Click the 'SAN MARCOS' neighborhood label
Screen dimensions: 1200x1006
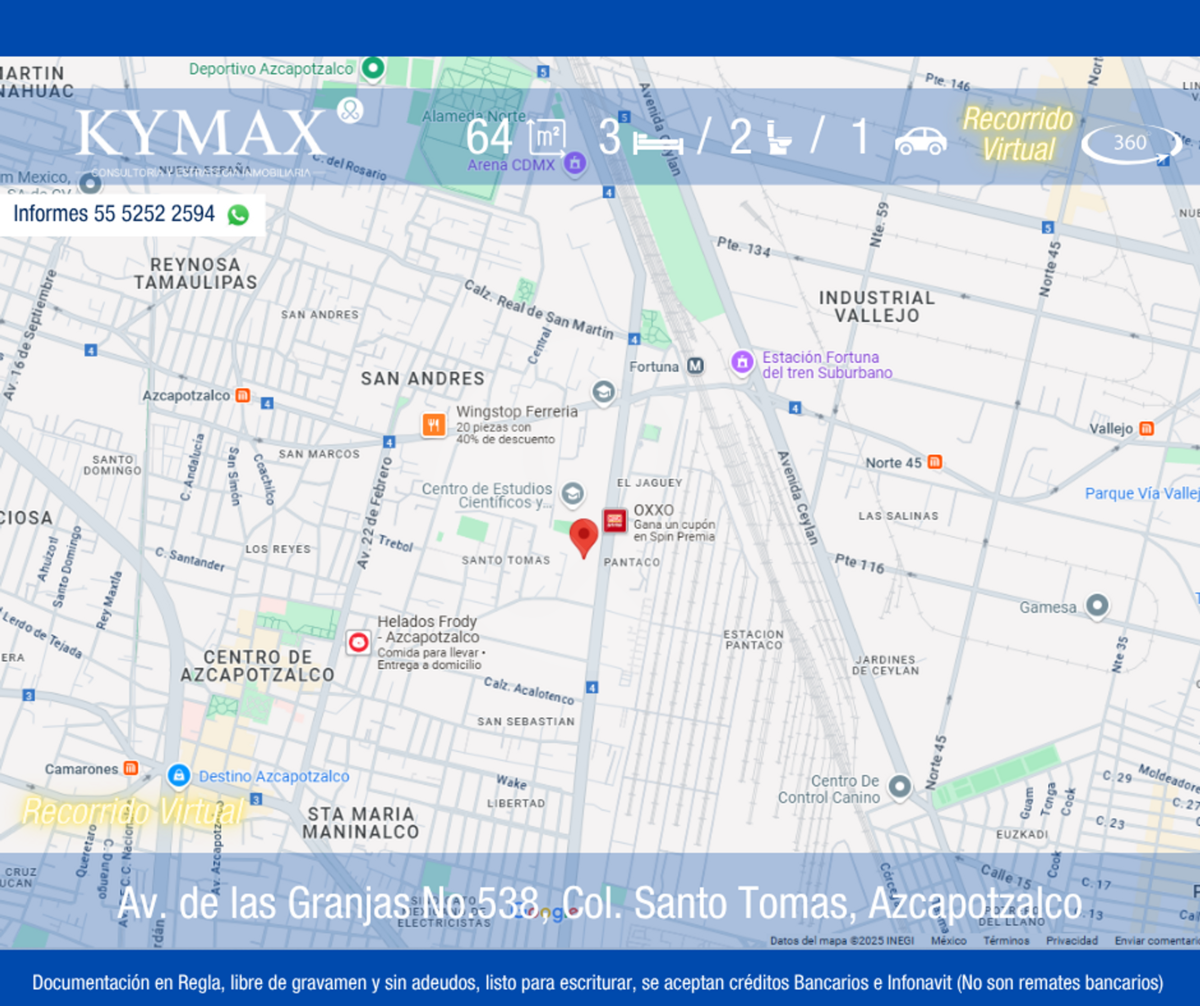click(x=319, y=454)
